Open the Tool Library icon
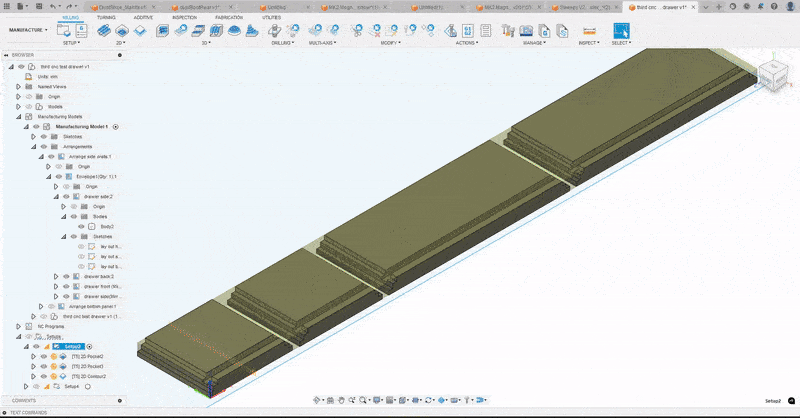Image resolution: width=800 pixels, height=418 pixels. [x=508, y=31]
